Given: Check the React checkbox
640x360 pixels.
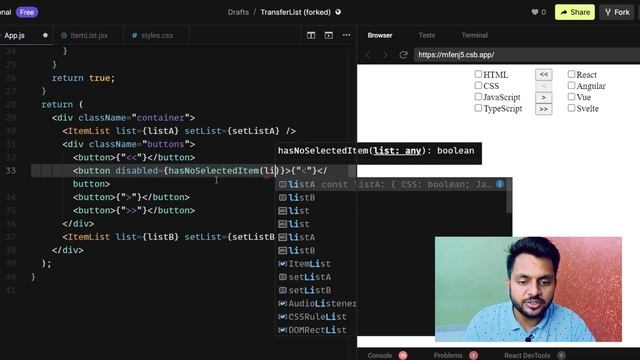Looking at the screenshot, I should point(571,74).
